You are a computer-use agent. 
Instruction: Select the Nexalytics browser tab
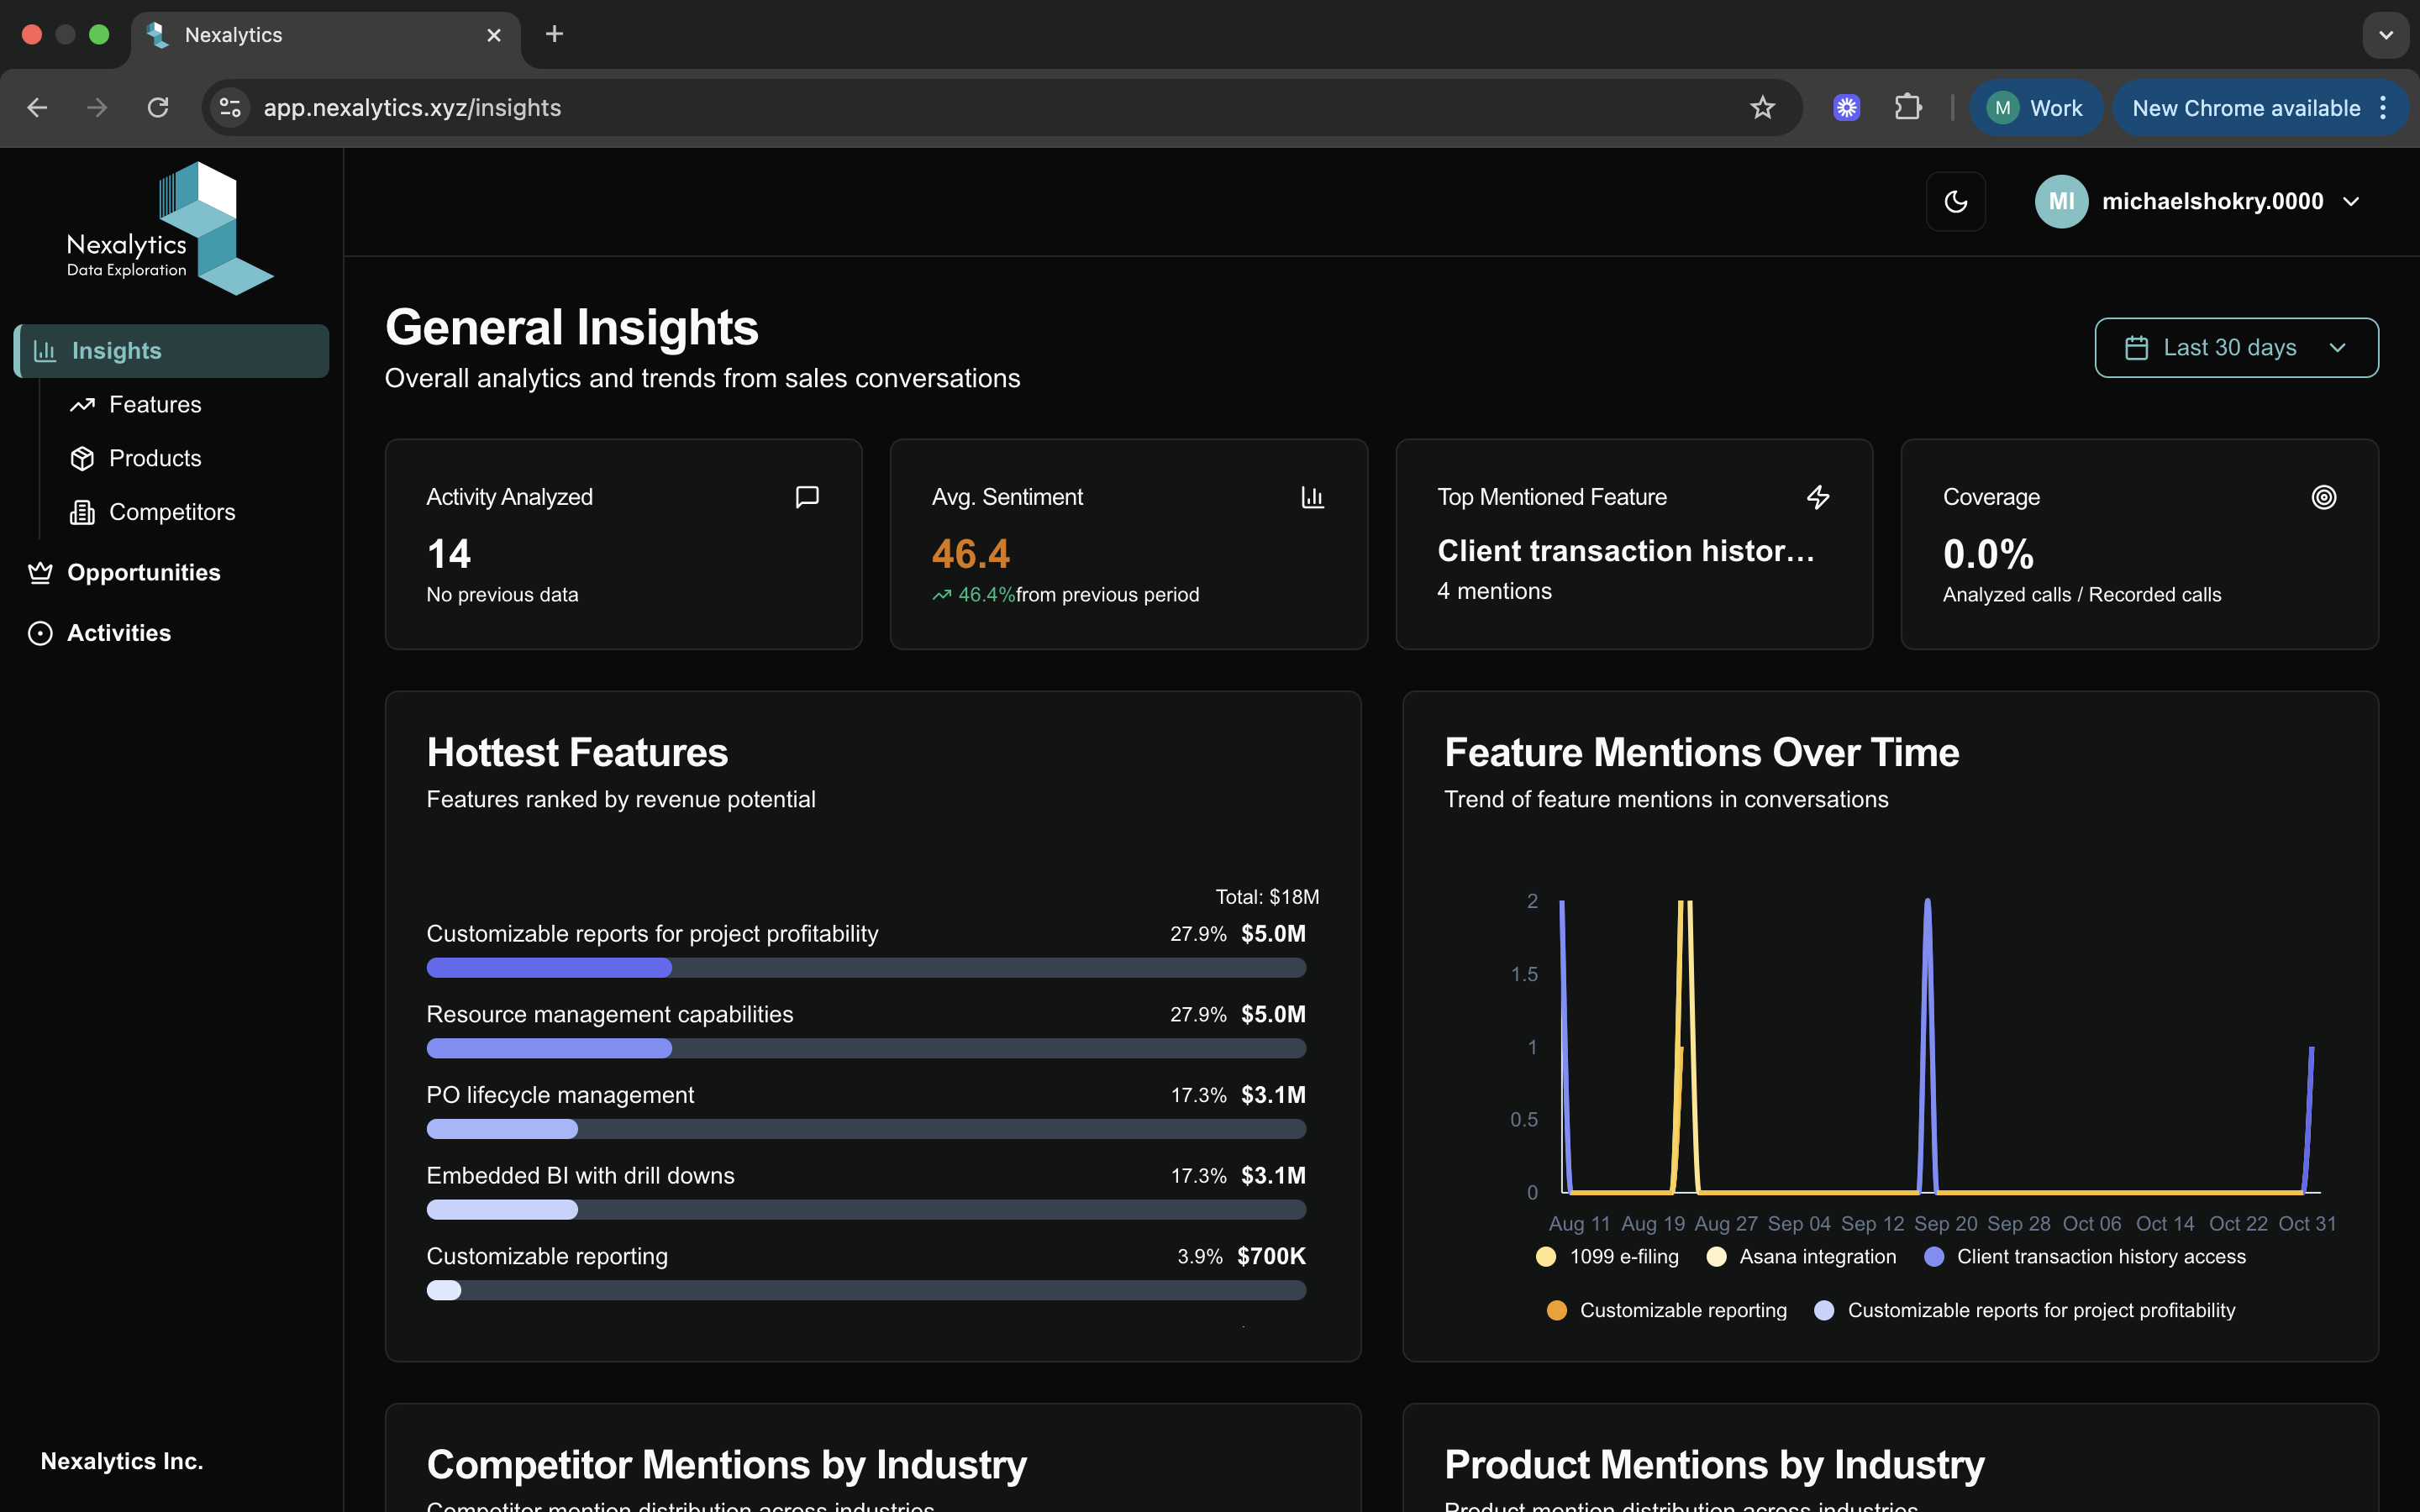(325, 35)
